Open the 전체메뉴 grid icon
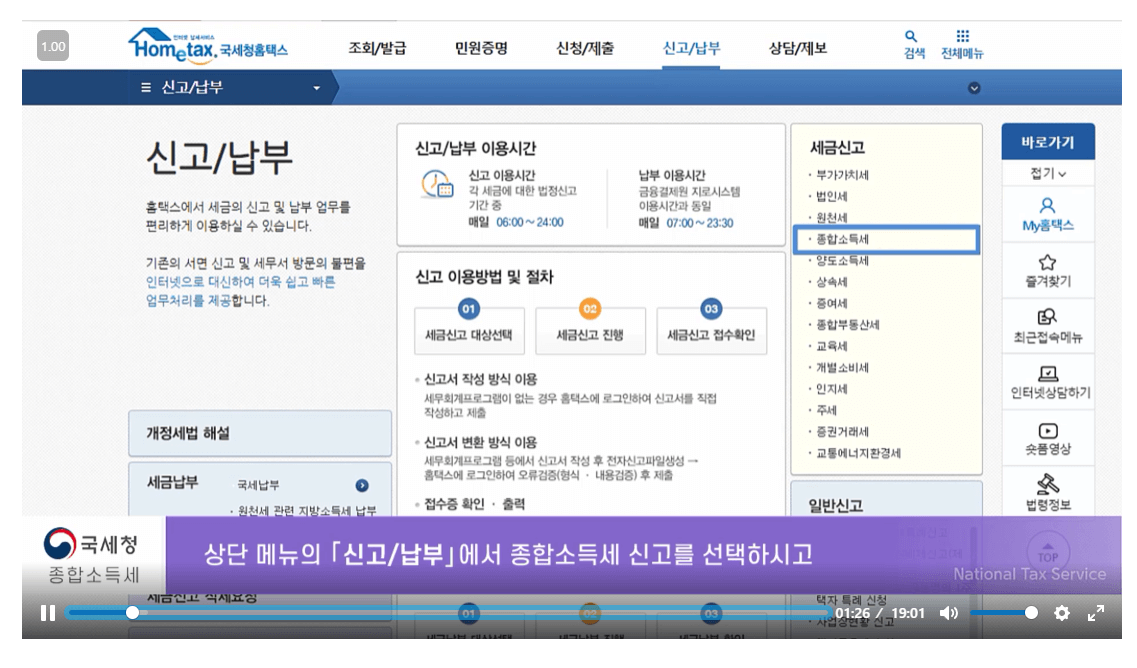This screenshot has height=668, width=1137. (x=962, y=36)
